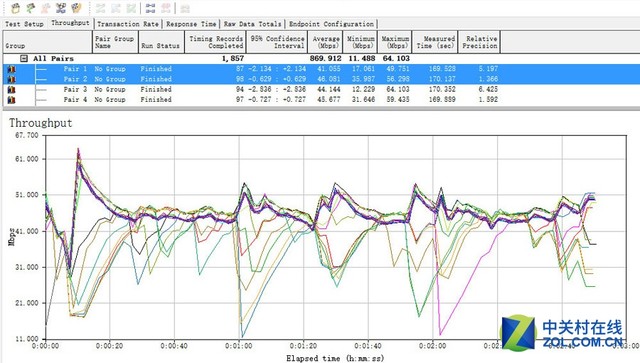Click the faded pink third toolbar icon
The height and width of the screenshot is (363, 640).
click(46, 8)
